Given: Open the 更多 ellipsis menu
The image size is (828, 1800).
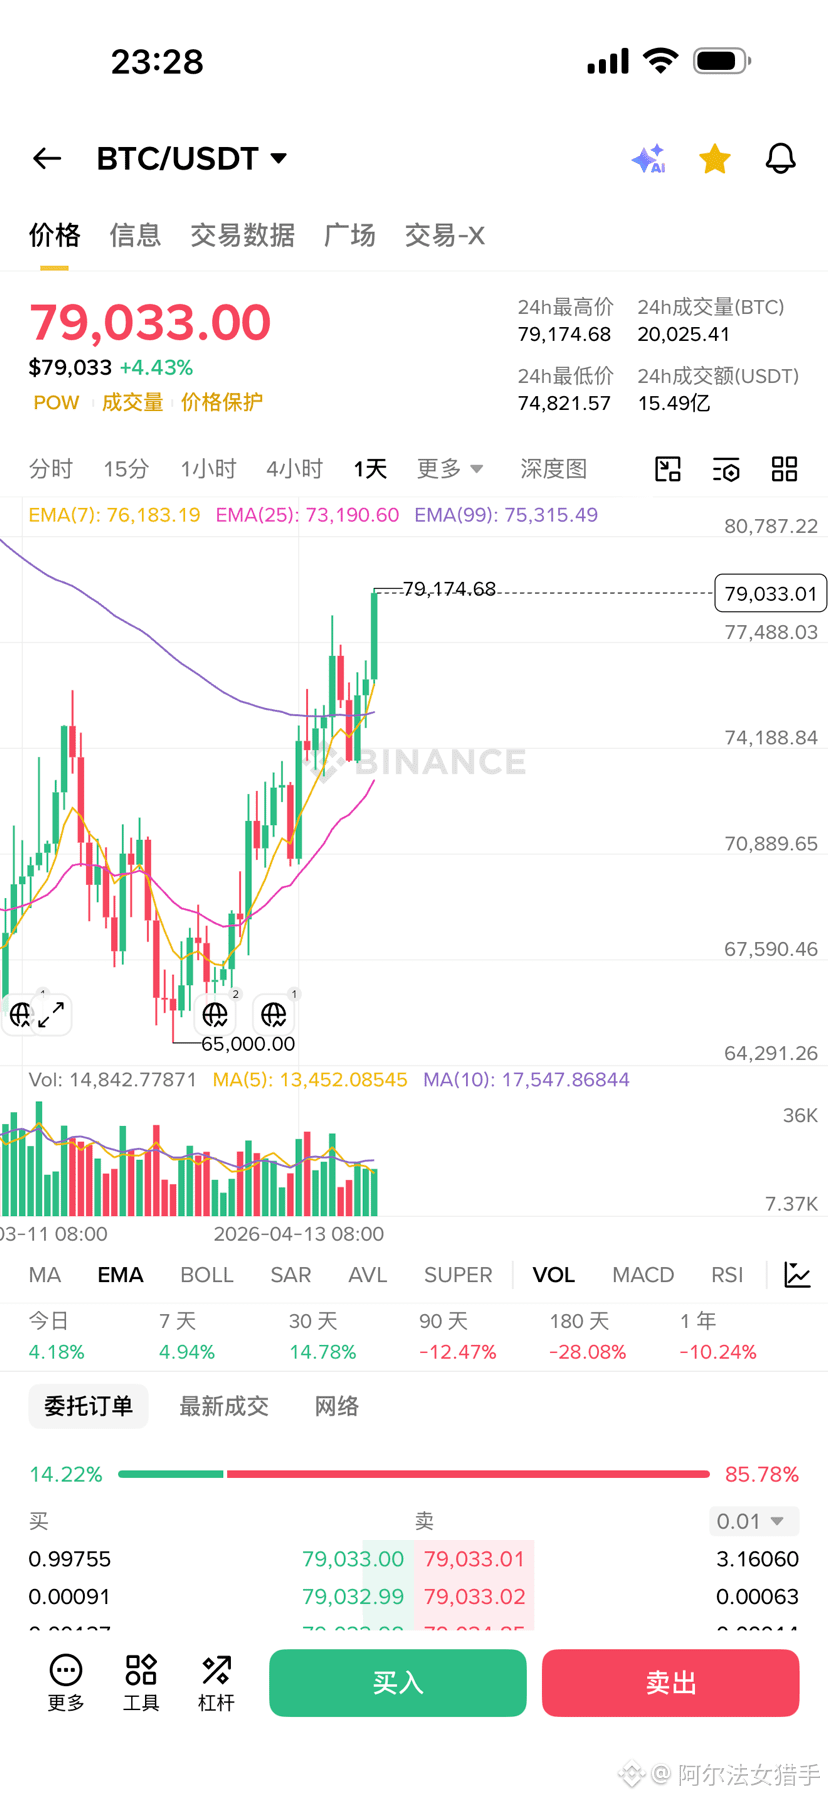Looking at the screenshot, I should pos(66,1683).
